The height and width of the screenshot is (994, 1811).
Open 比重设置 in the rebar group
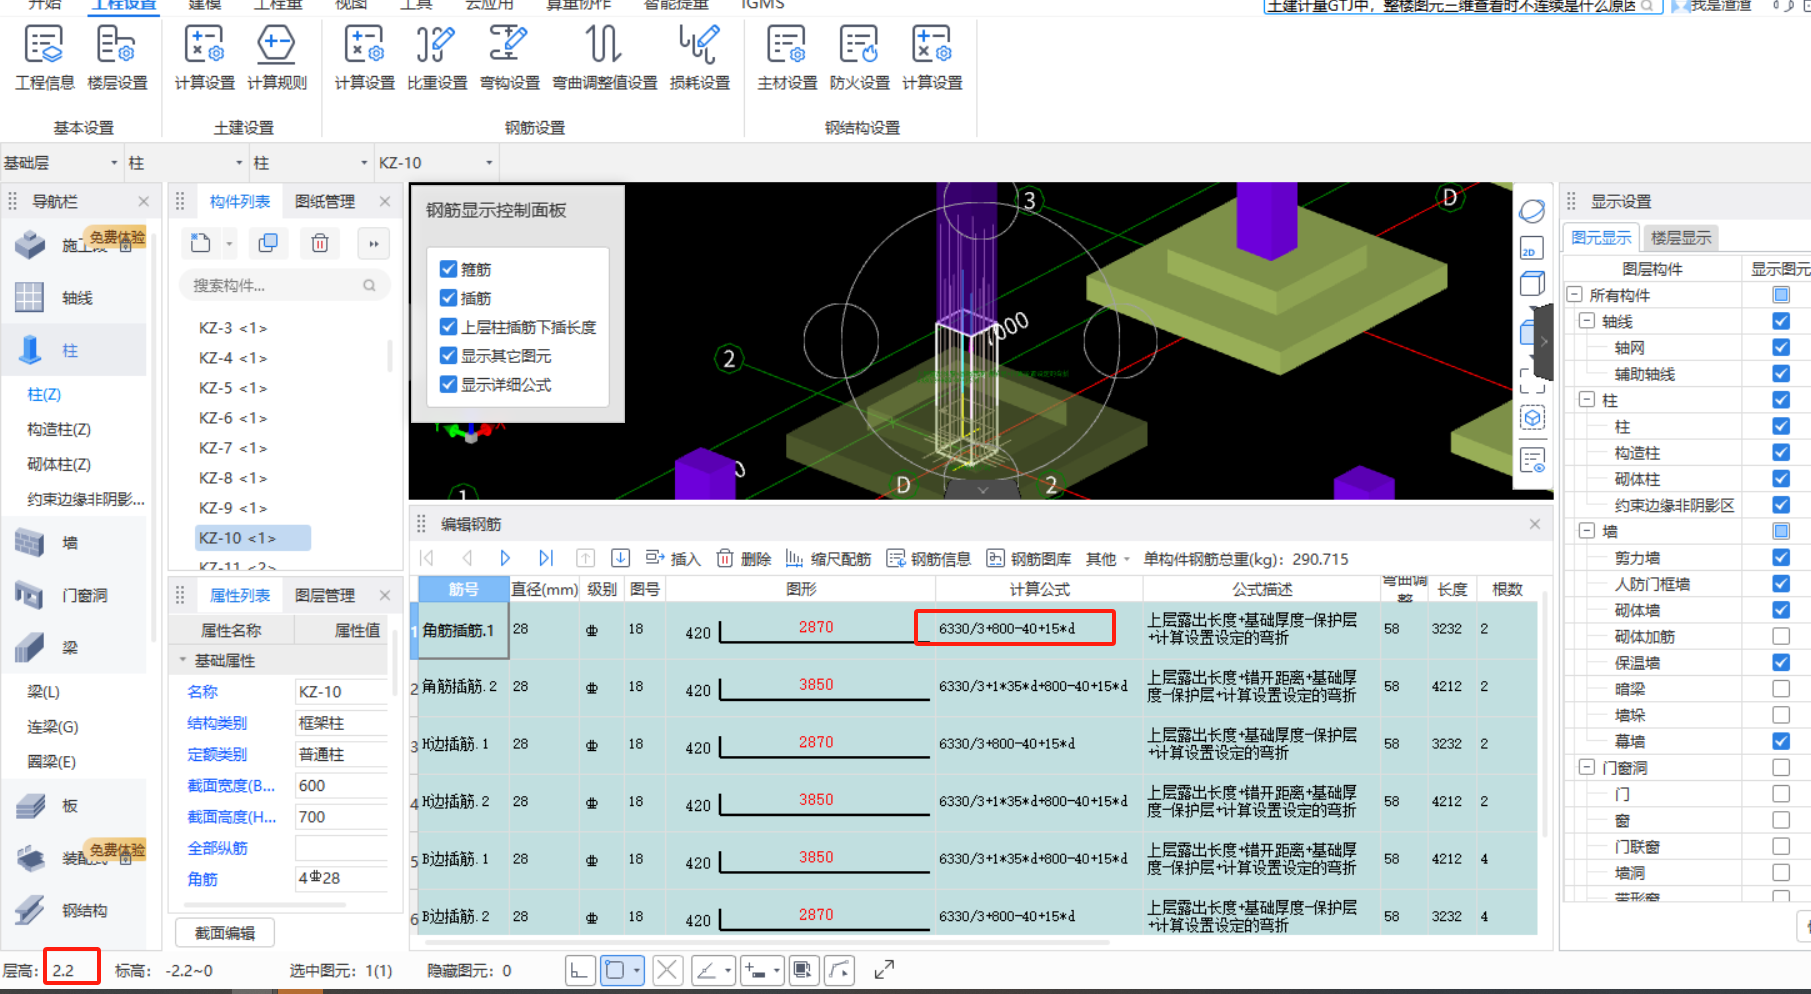tap(437, 58)
